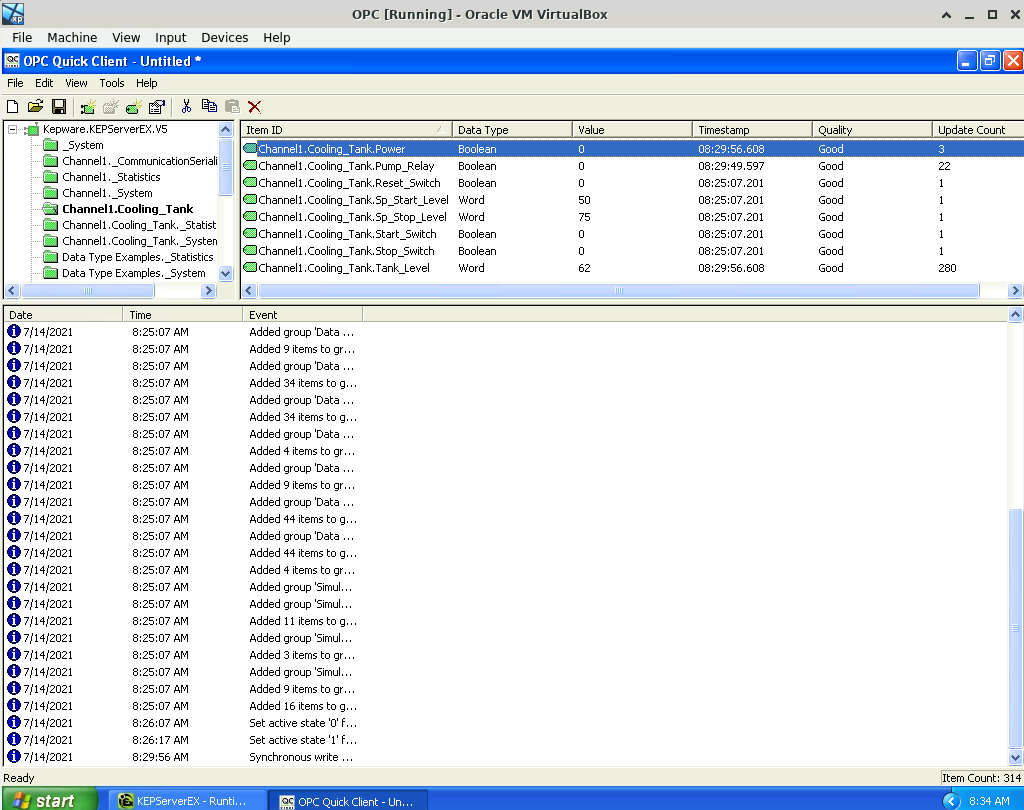
Task: Click the New Item toolbar icon
Action: point(134,106)
